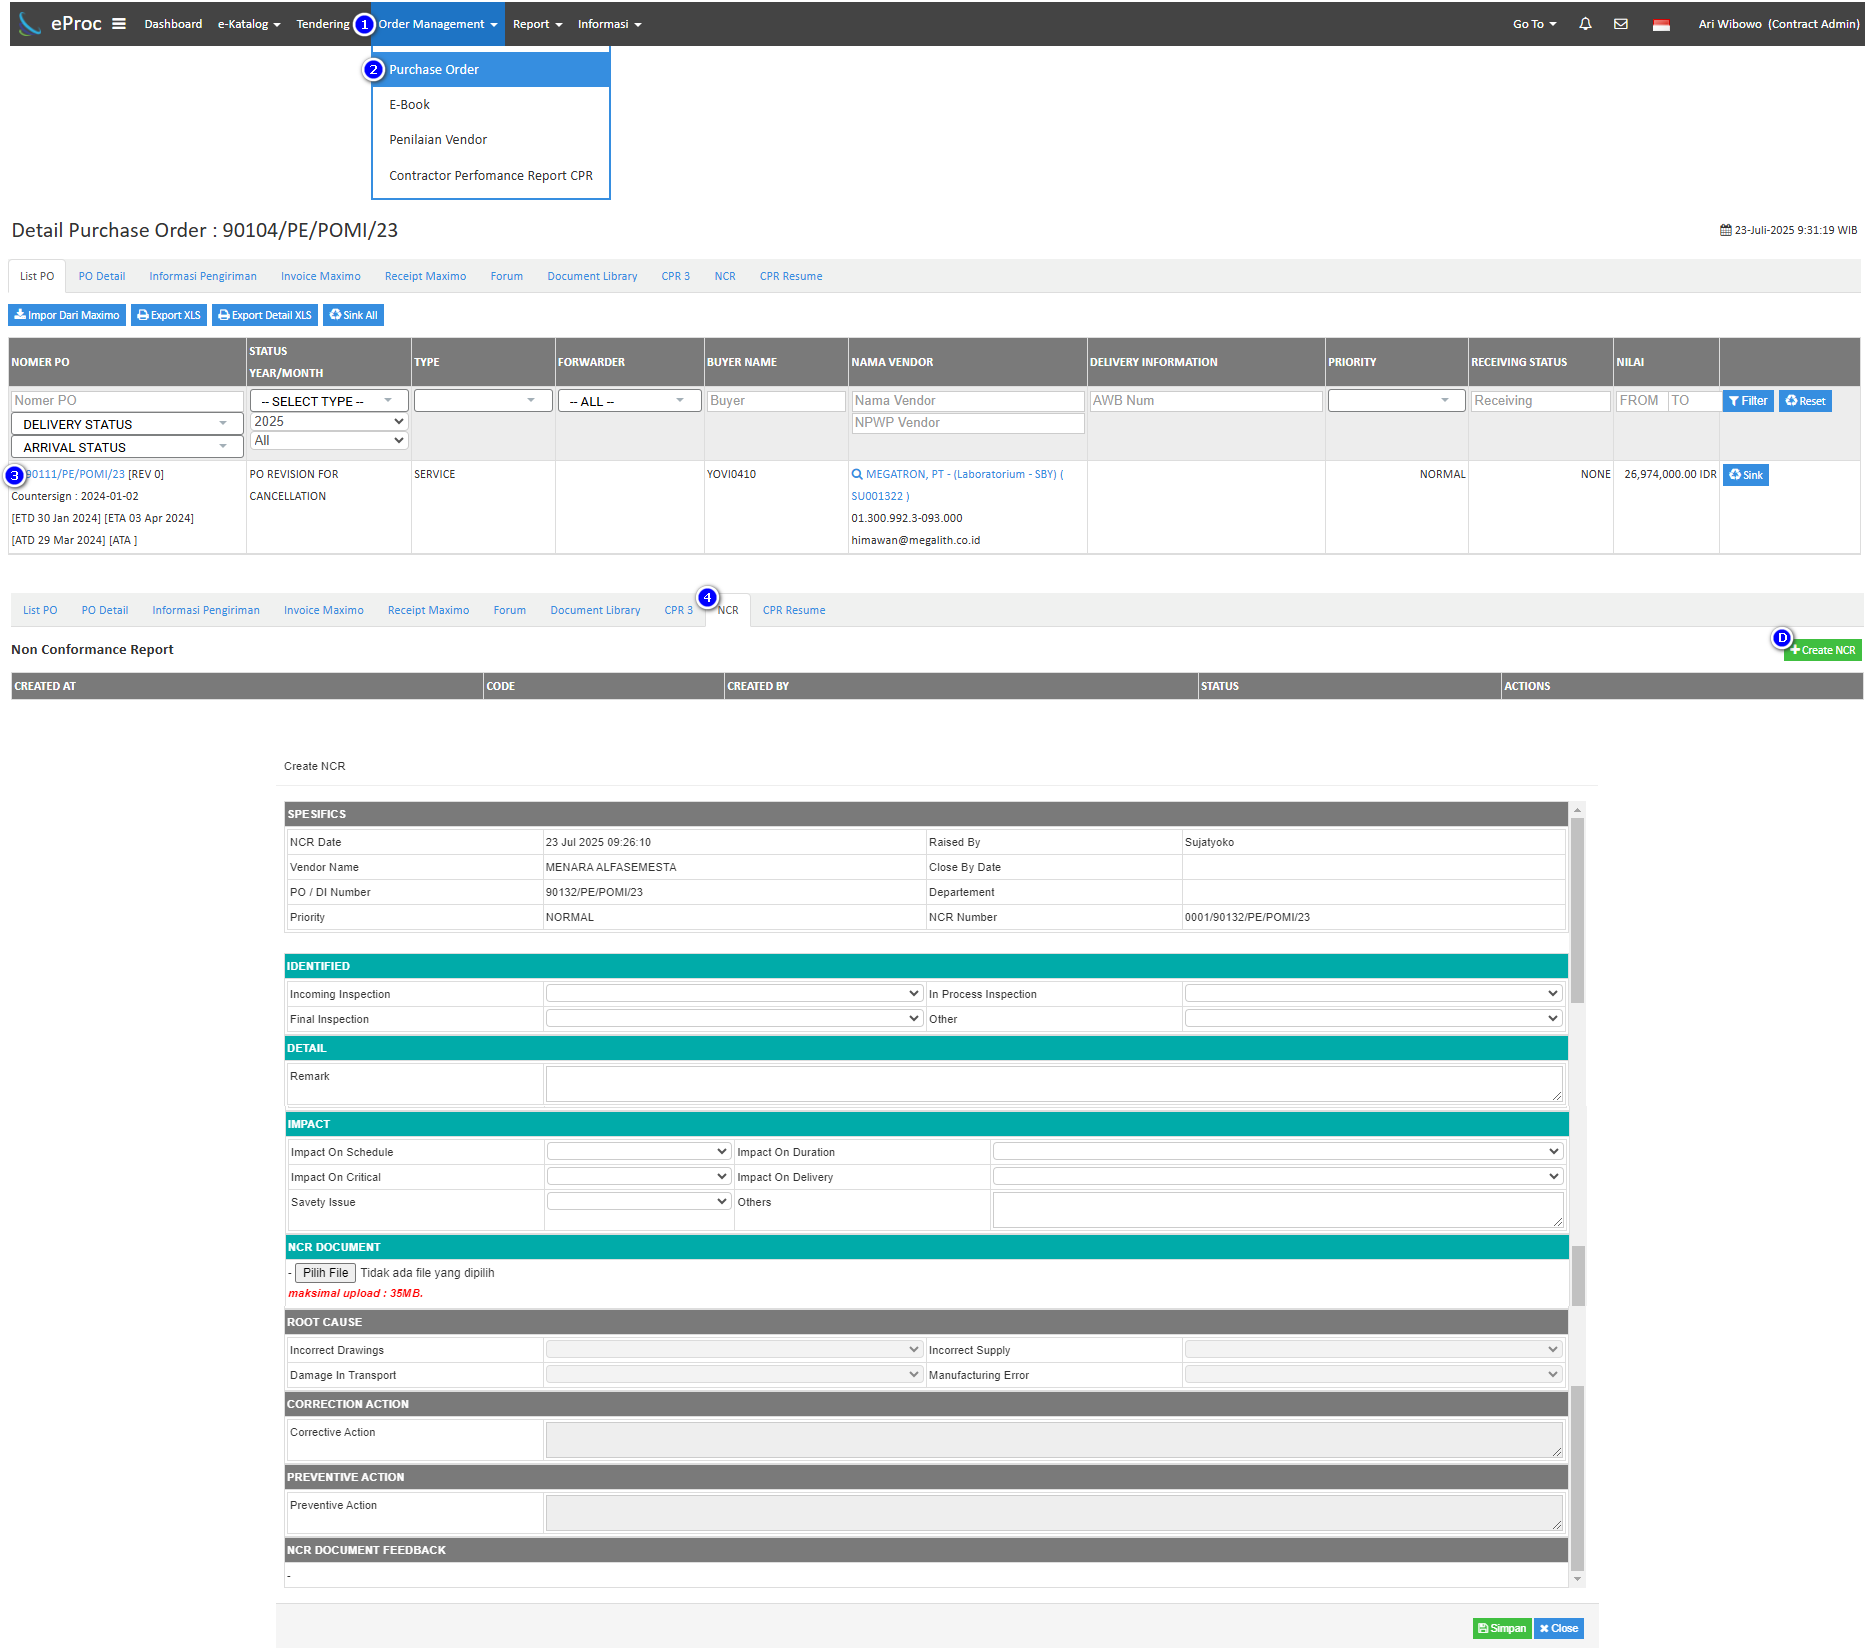Click the hamburger menu icon beside eProc
This screenshot has width=1872, height=1648.
click(119, 24)
